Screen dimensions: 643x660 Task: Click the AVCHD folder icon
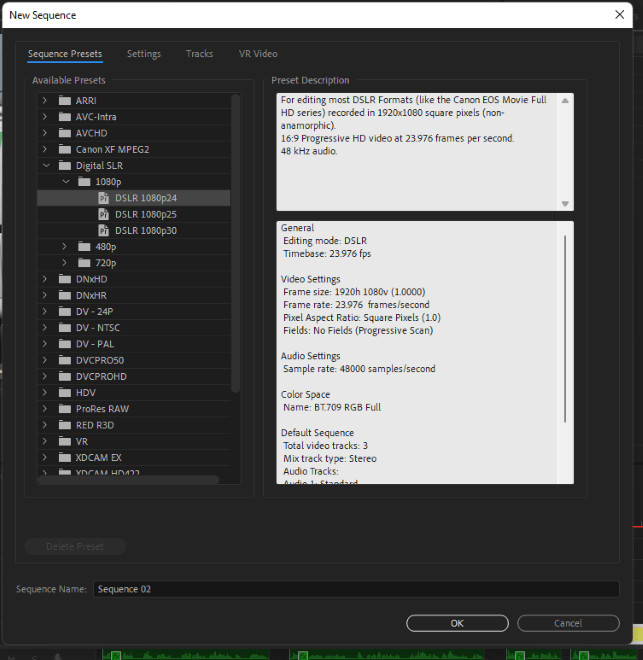tap(65, 133)
